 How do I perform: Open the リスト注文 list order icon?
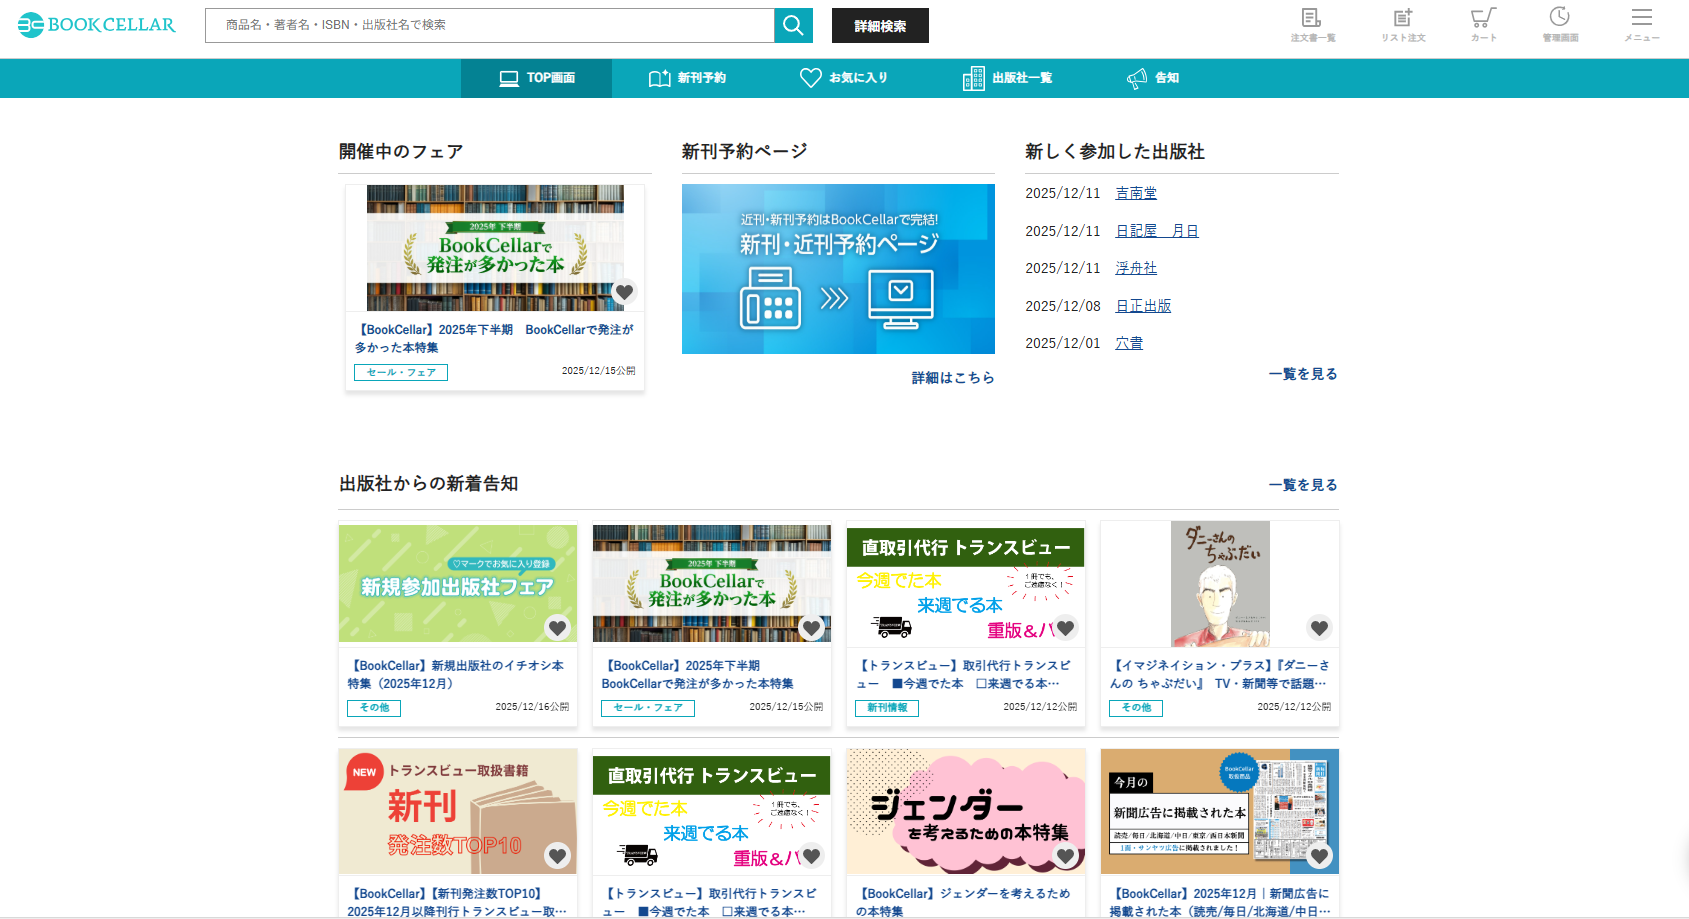[1403, 24]
